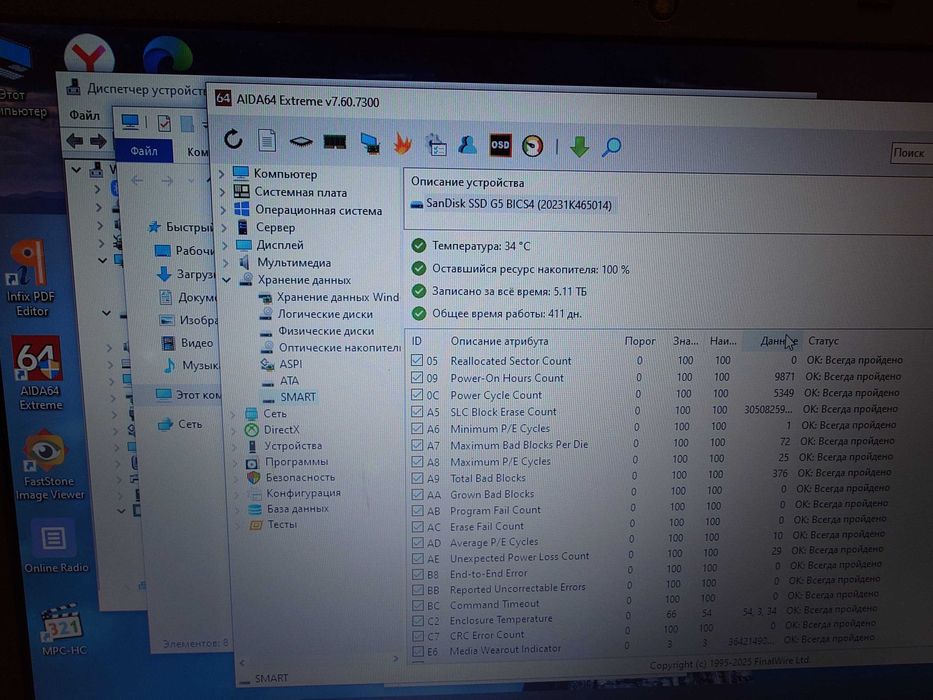Toggle checkbox for A5 SLC Block Erase Count
Image resolution: width=933 pixels, height=700 pixels.
pyautogui.click(x=417, y=411)
